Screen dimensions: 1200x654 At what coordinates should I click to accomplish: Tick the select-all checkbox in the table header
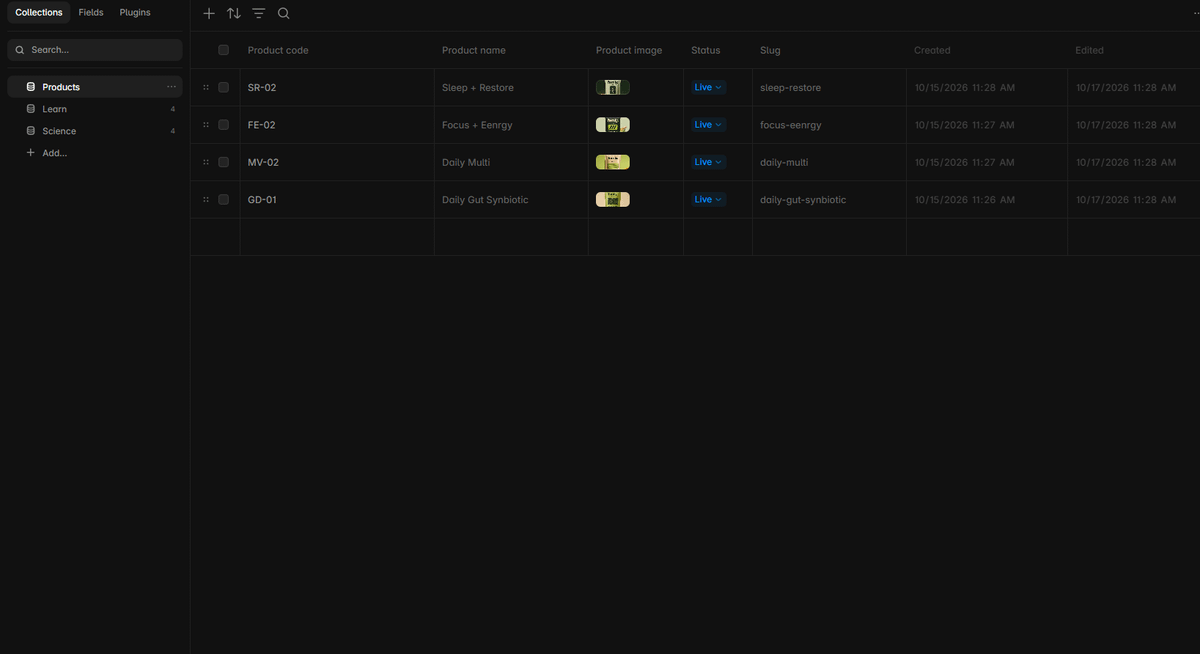coord(224,50)
